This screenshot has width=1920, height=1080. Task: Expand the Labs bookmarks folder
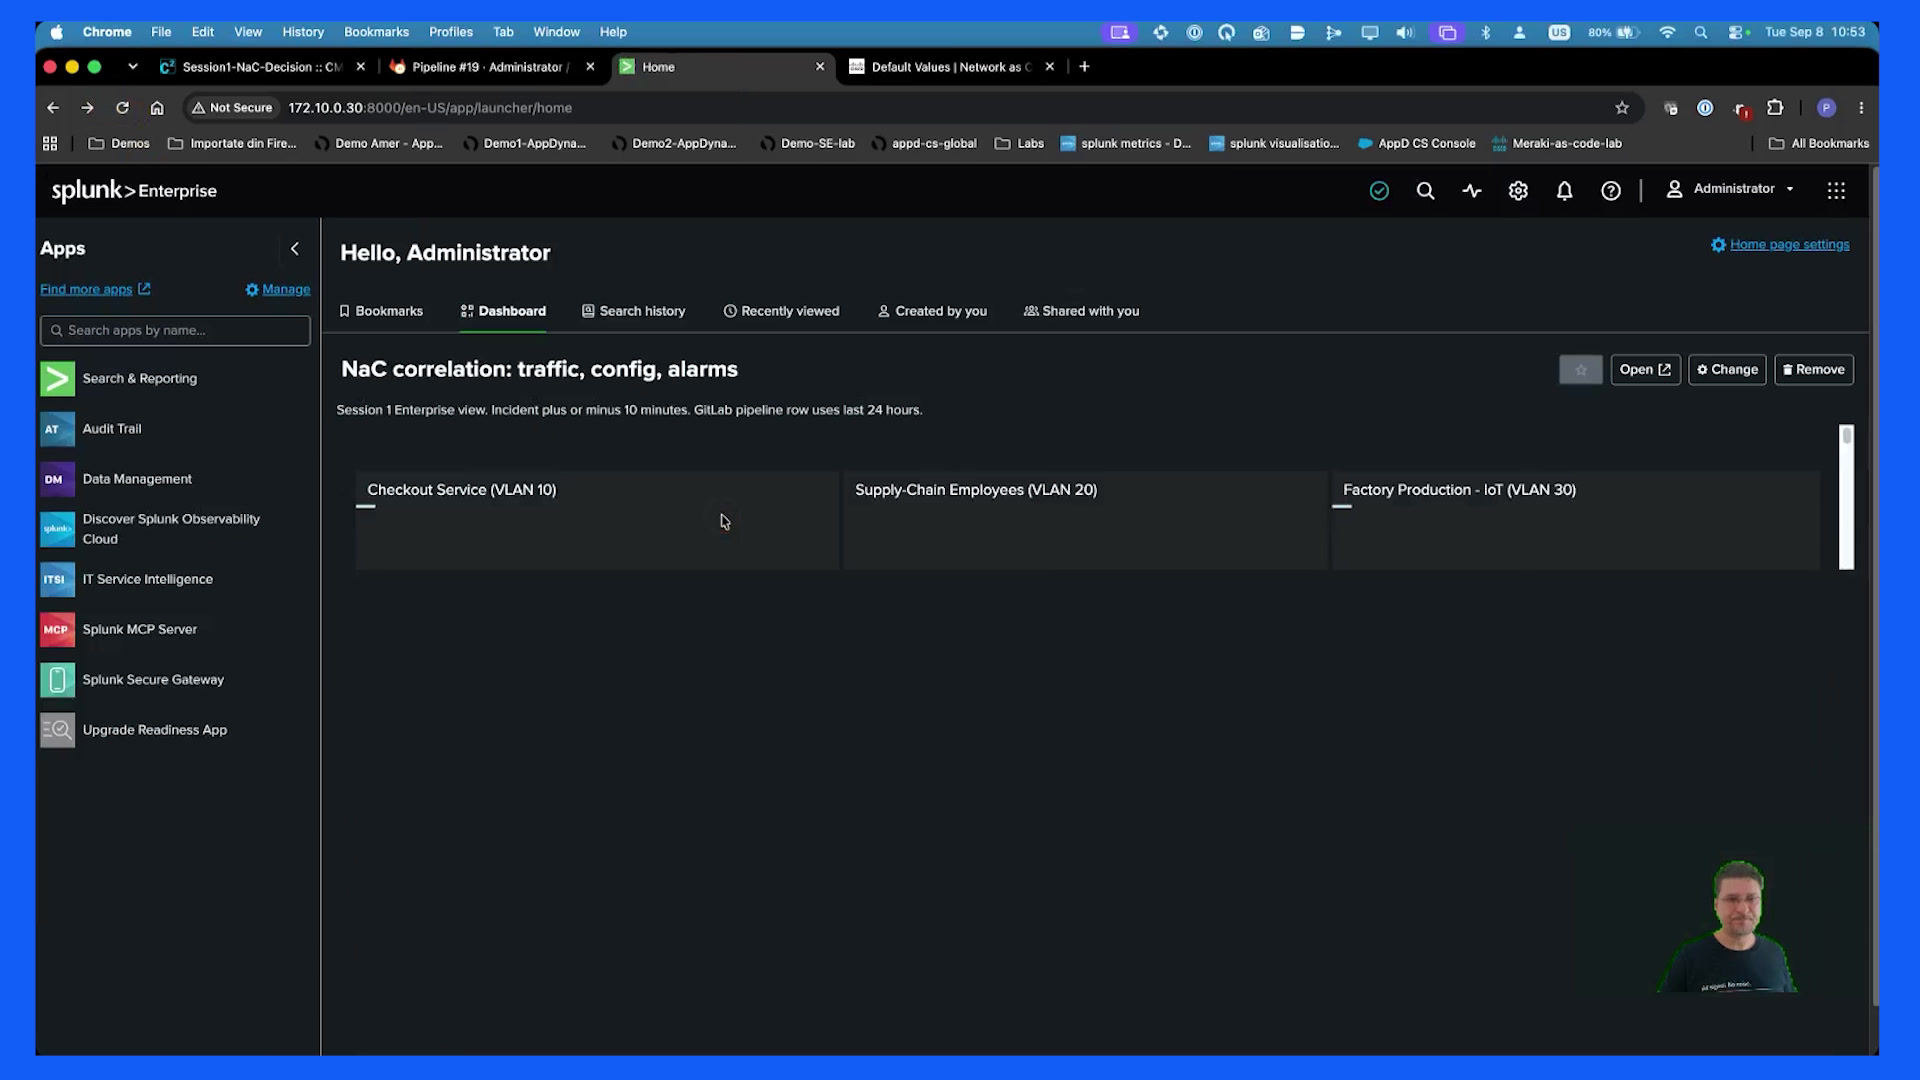[x=1019, y=144]
